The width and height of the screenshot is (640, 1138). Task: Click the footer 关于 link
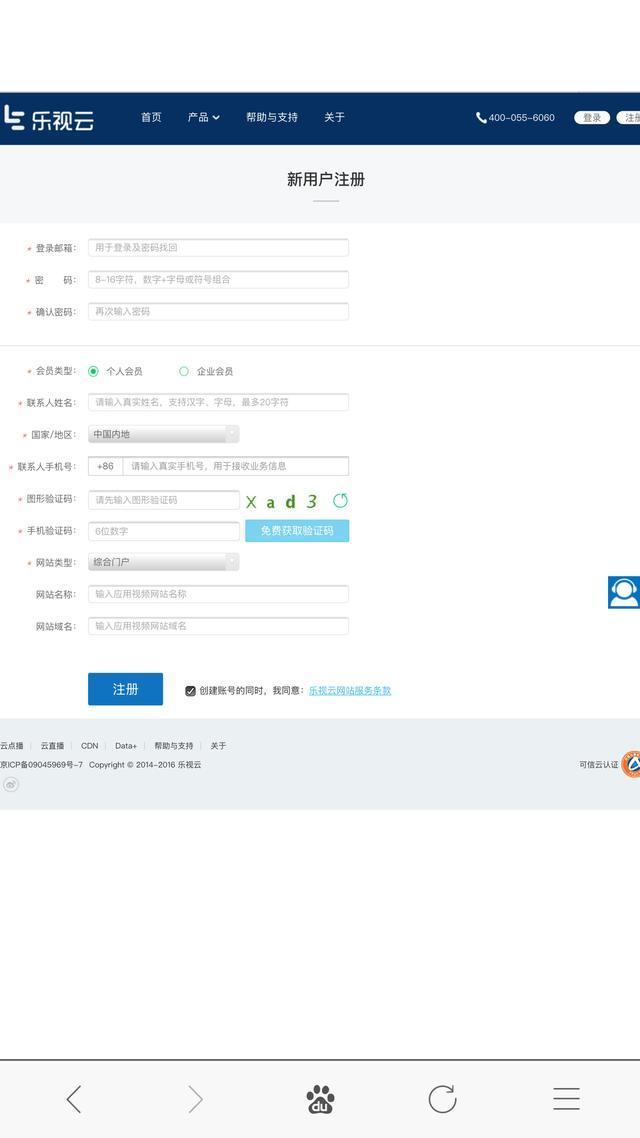[x=218, y=745]
